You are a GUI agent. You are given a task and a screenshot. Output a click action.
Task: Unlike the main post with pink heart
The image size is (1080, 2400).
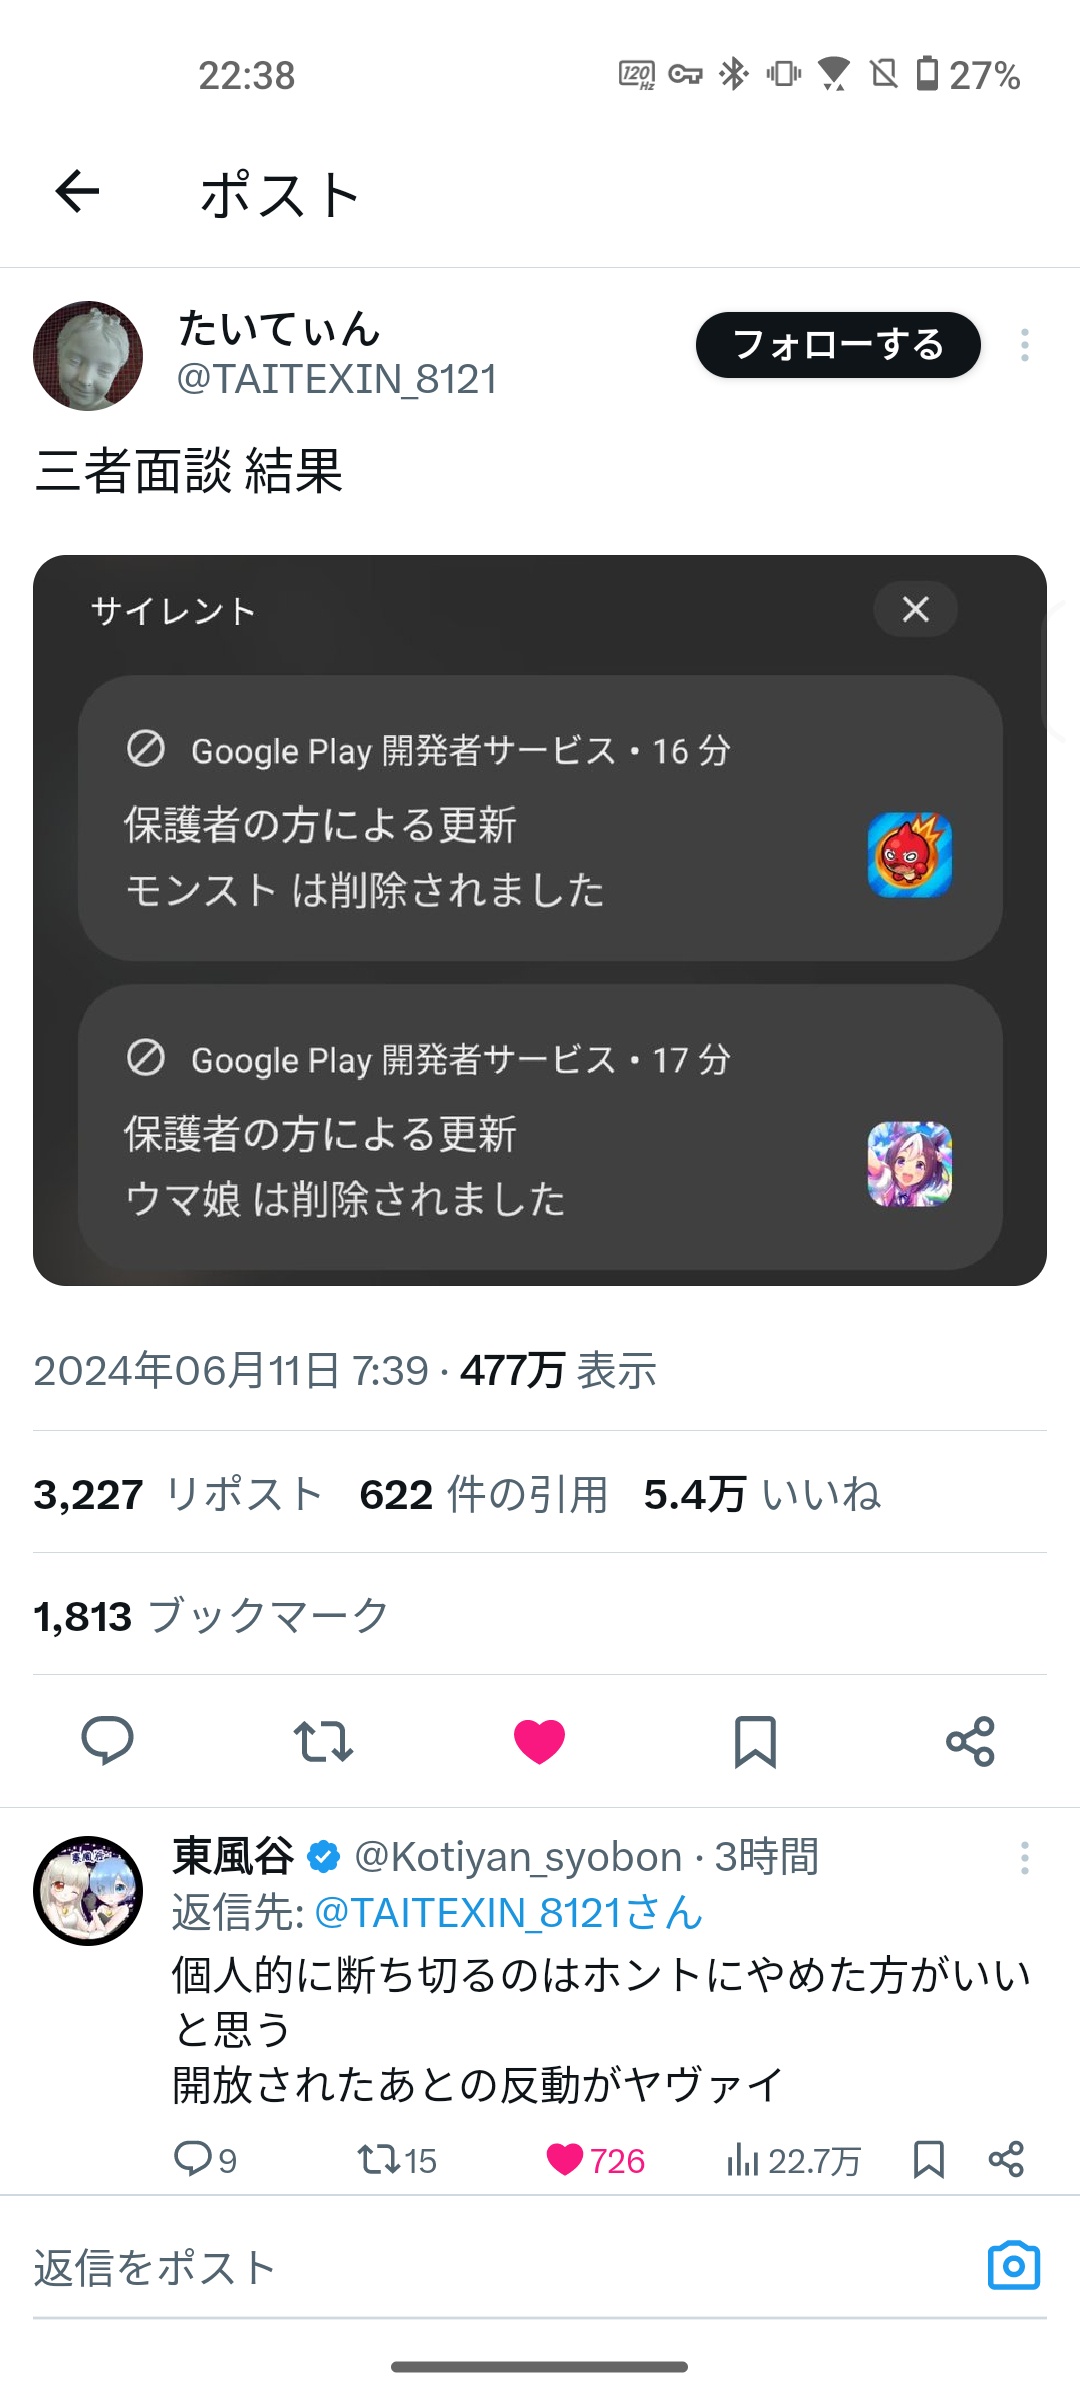pyautogui.click(x=539, y=1741)
